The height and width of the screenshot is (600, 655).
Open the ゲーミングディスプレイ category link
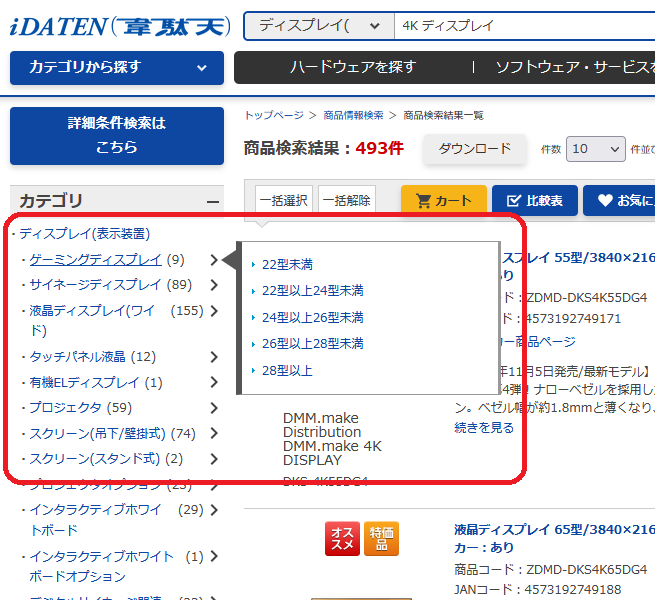point(95,260)
